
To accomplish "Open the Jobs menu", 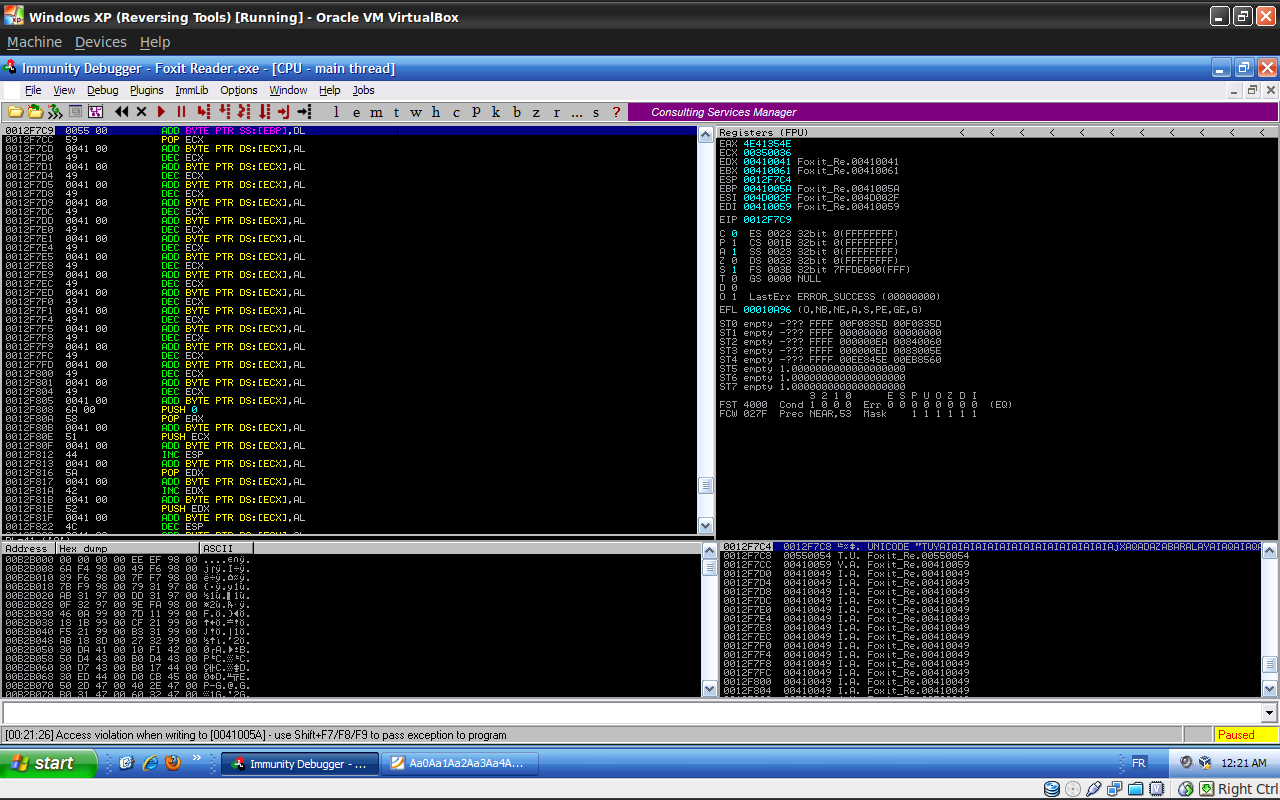I will coord(363,90).
